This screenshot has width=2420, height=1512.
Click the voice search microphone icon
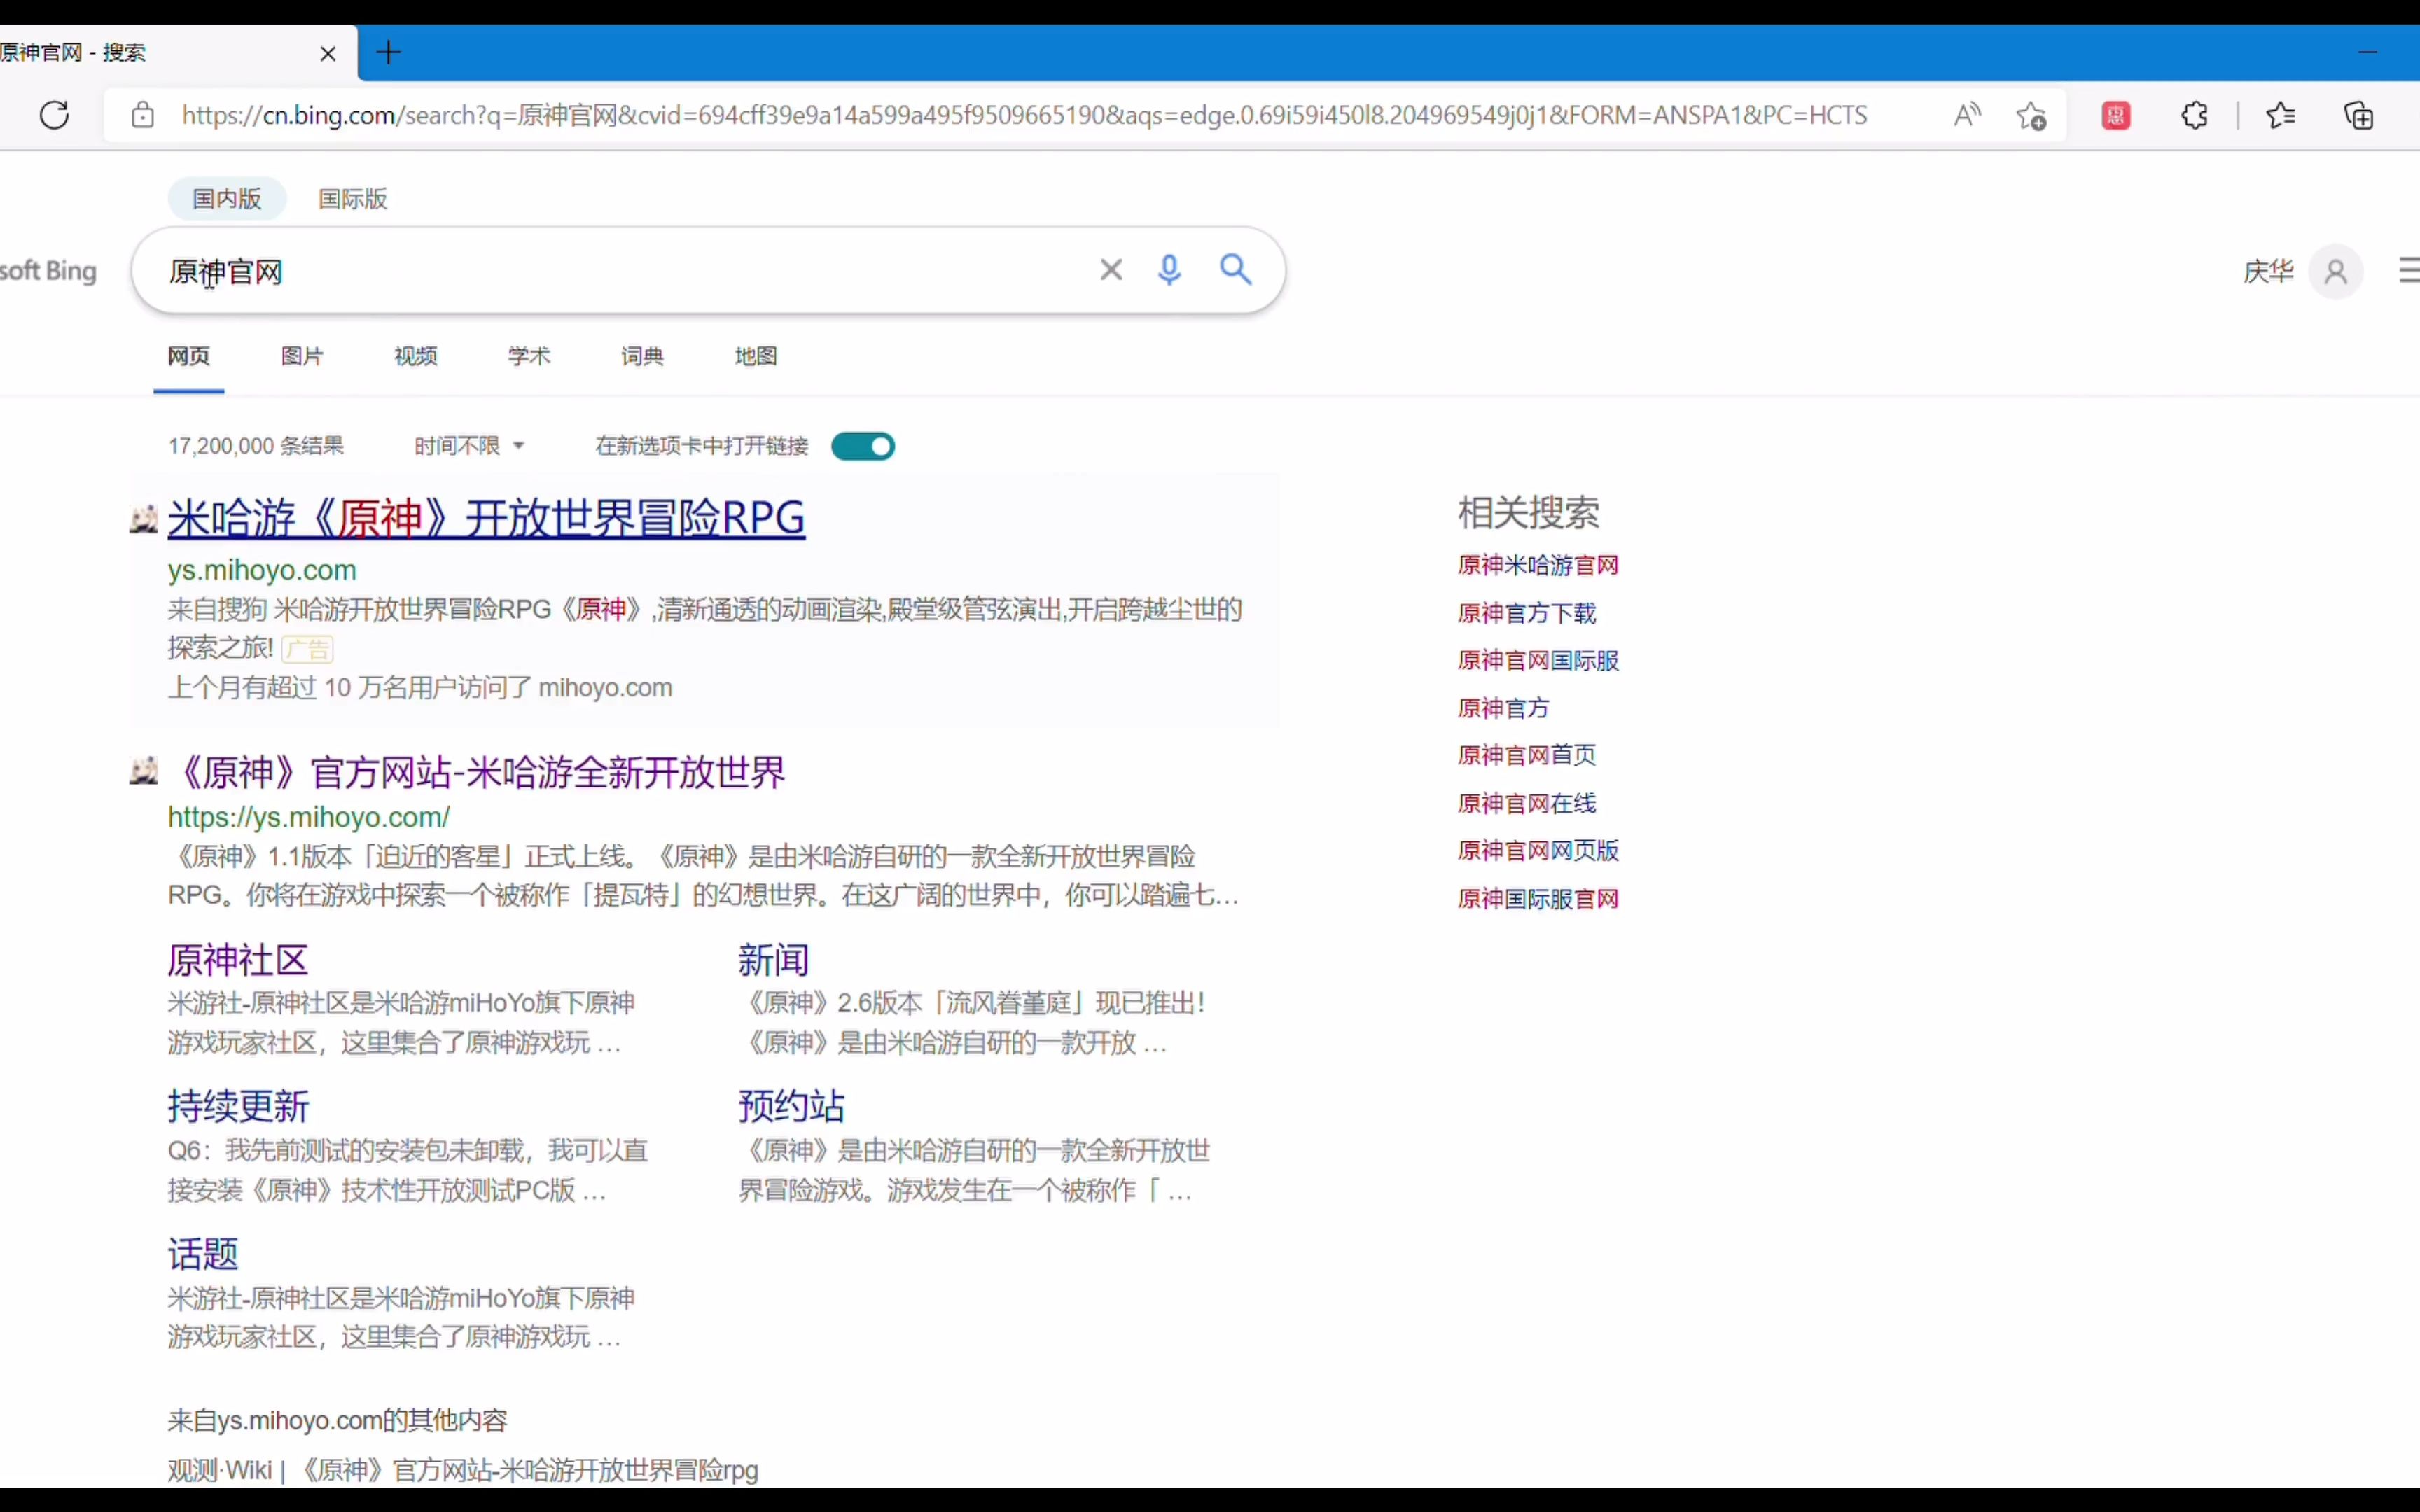pos(1169,269)
